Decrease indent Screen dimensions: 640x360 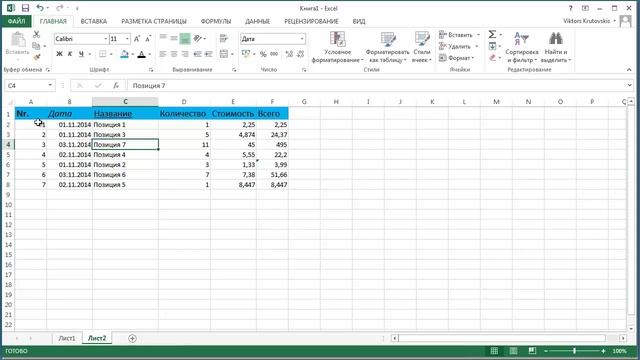pos(198,54)
